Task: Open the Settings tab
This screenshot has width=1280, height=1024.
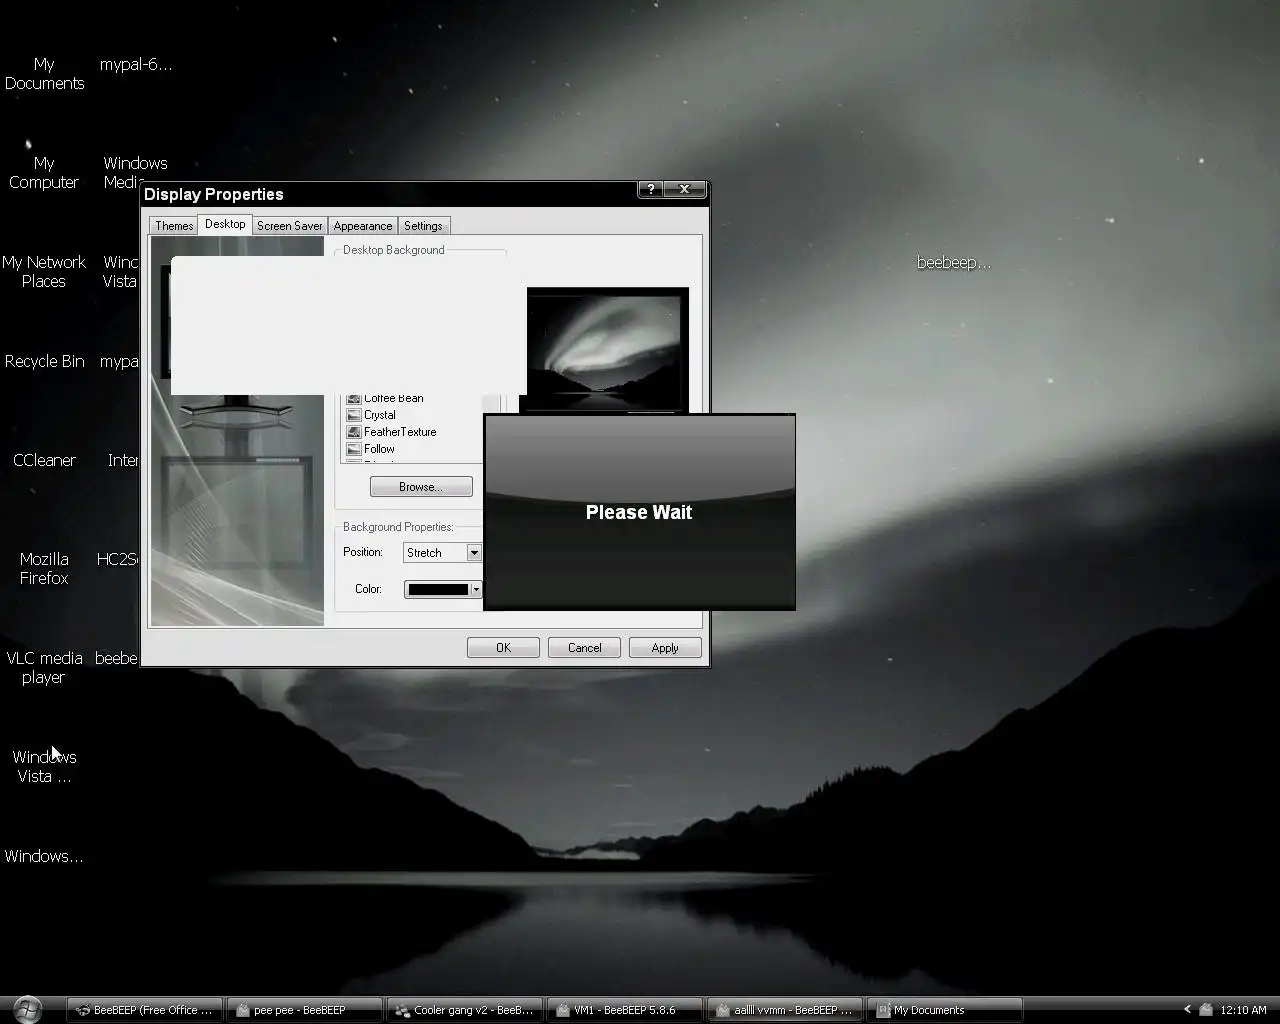Action: point(423,226)
